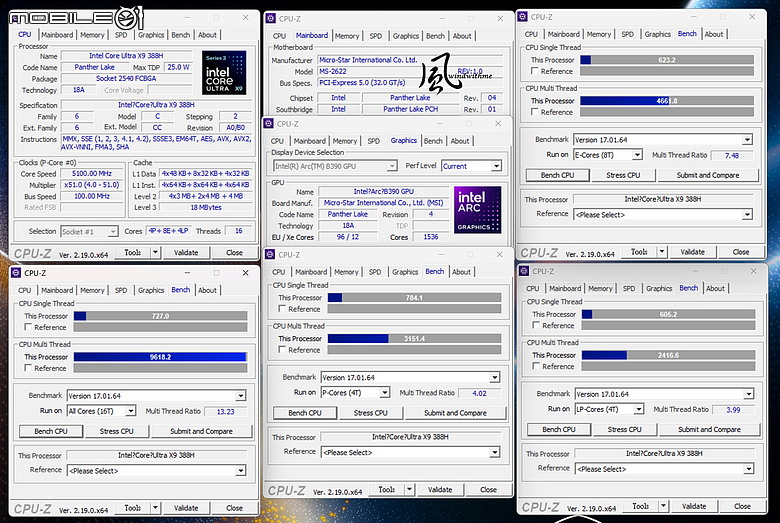Click Multi Thread Ratio field 13.23

tap(225, 412)
